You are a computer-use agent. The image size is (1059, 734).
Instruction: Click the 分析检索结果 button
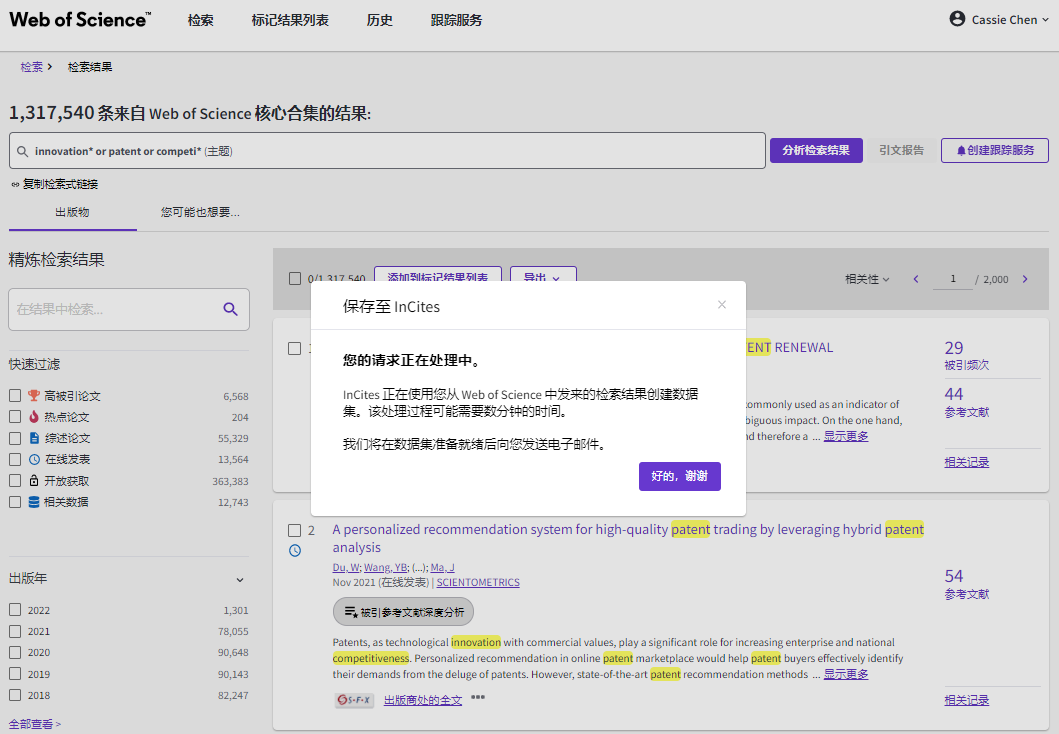[816, 150]
